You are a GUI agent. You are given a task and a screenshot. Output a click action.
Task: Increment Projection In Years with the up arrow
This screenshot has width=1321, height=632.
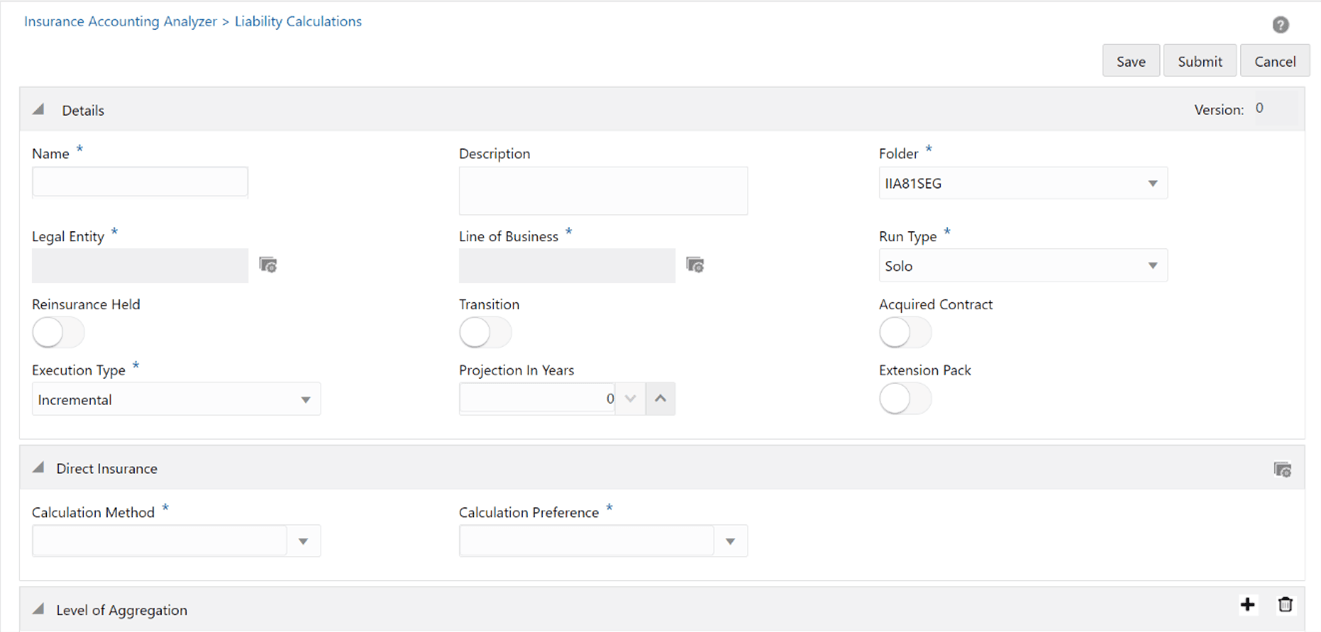tap(660, 398)
